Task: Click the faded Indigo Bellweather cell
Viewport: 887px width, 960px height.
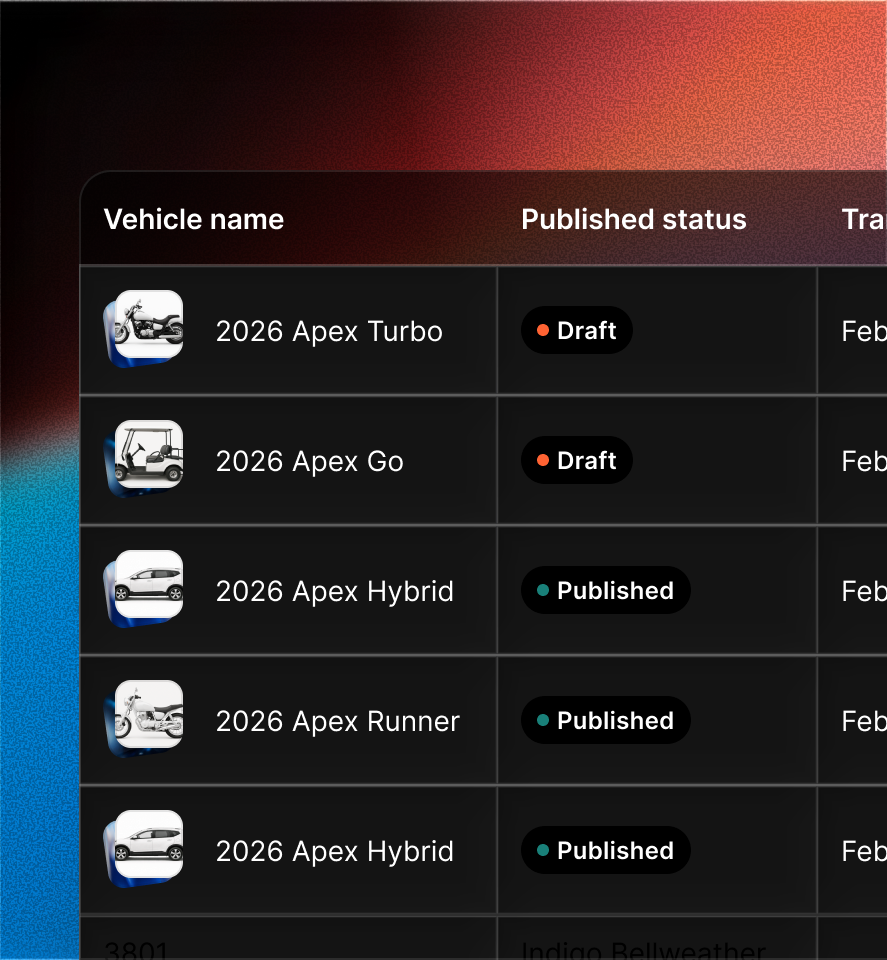Action: pyautogui.click(x=644, y=949)
